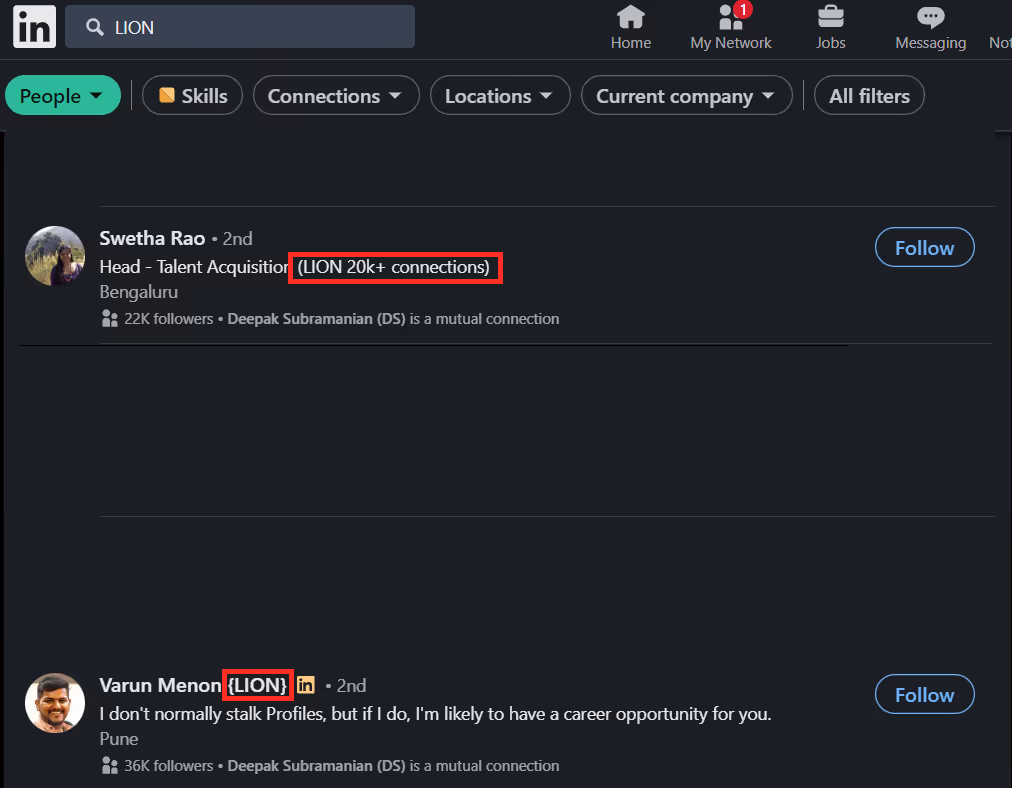1012x788 pixels.
Task: Click the My Network notification badge
Action: (744, 10)
